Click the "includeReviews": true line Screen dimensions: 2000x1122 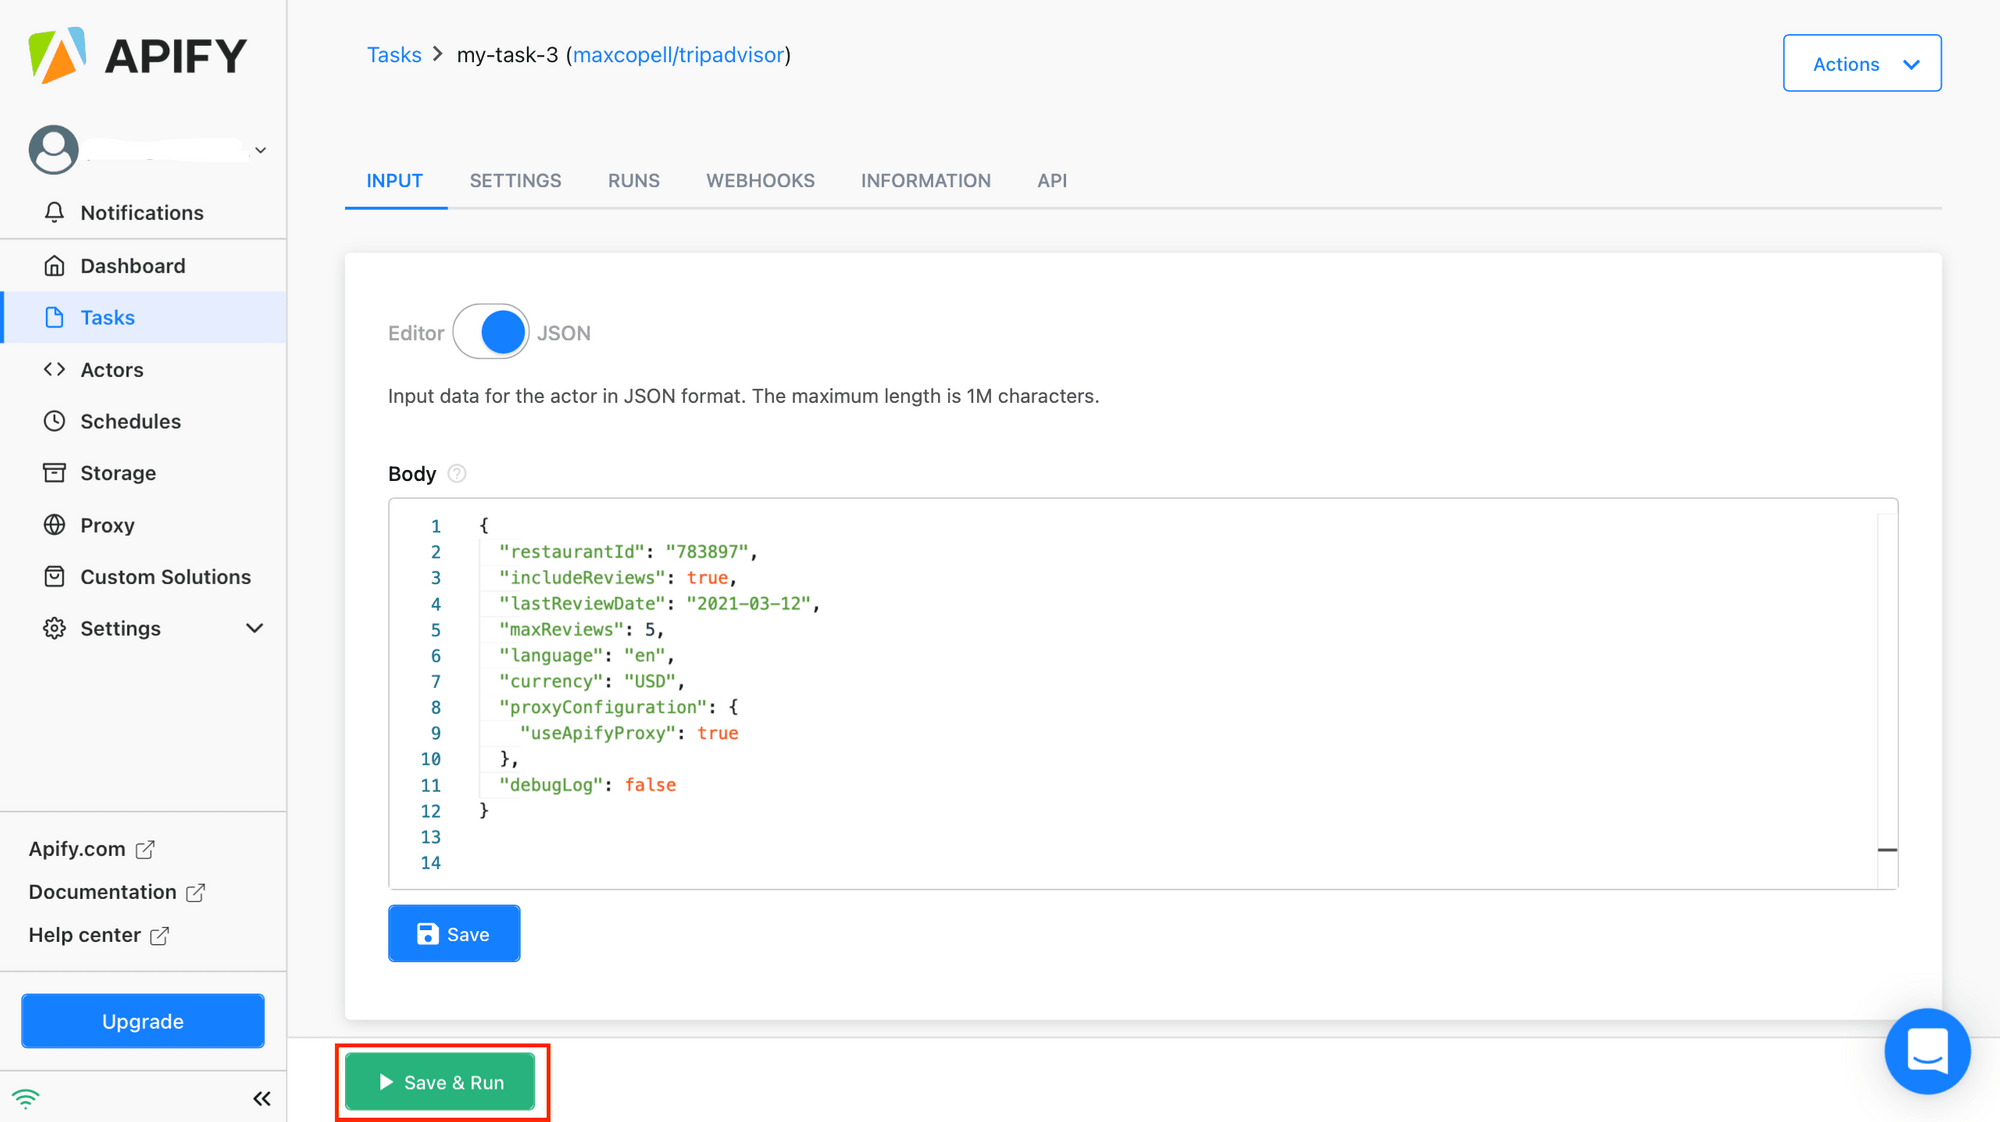tap(618, 577)
